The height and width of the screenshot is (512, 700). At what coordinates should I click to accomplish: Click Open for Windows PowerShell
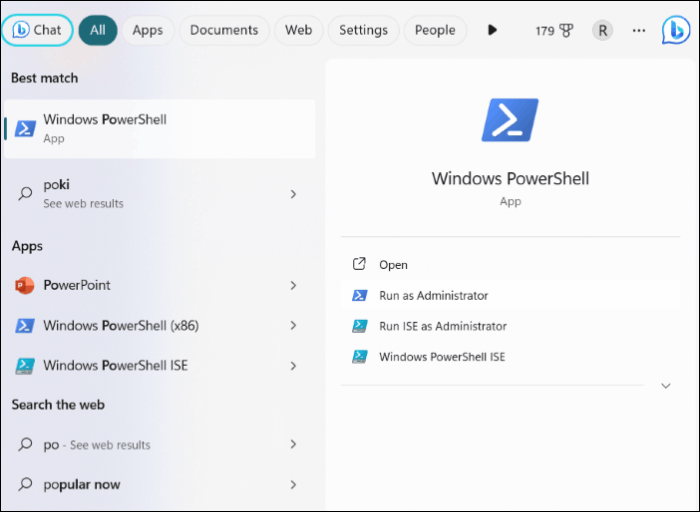pos(393,265)
